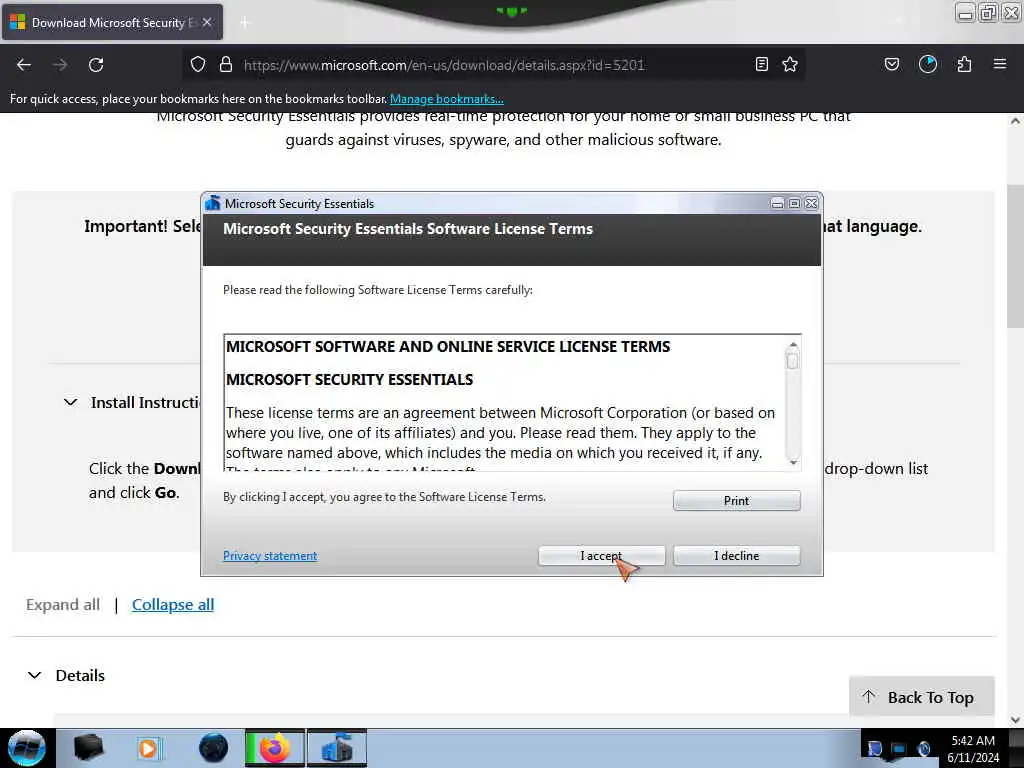The image size is (1024, 768).
Task: Save page to Pocket
Action: point(892,64)
